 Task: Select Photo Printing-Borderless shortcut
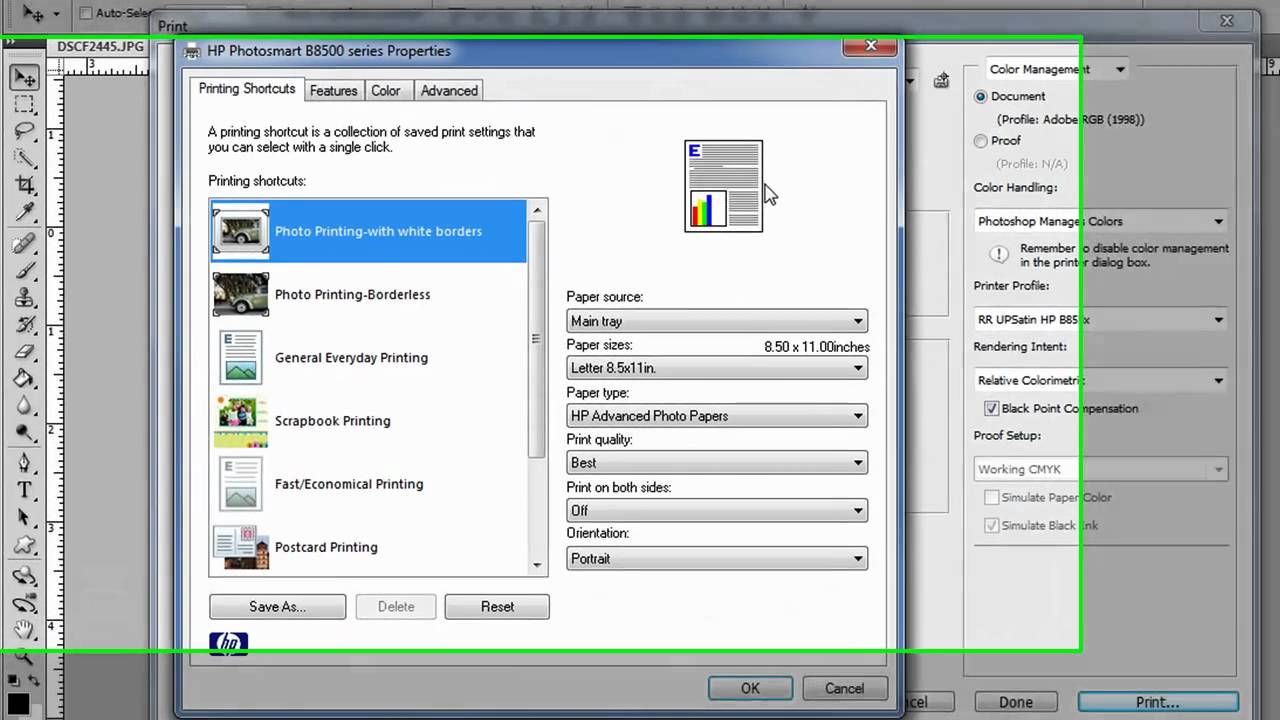click(368, 294)
